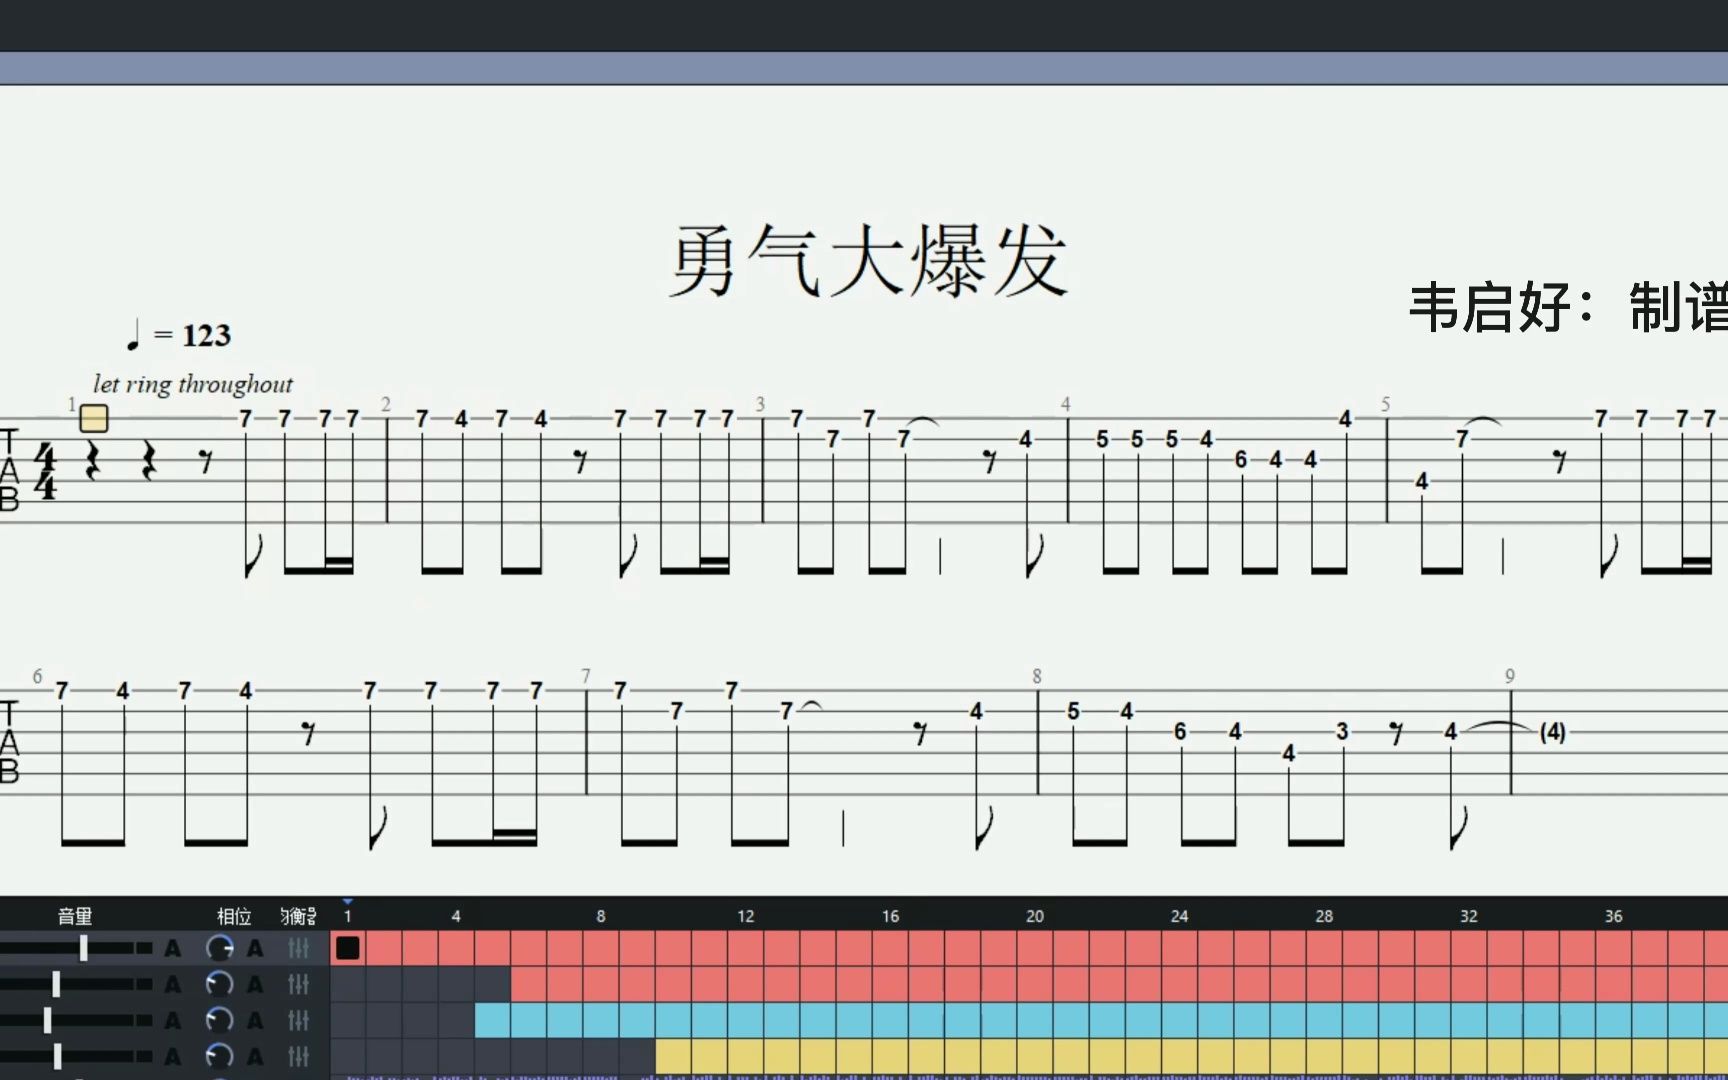Jump to bar 20 on the timeline ruler
Image resolution: width=1728 pixels, height=1080 pixels.
click(x=1035, y=916)
